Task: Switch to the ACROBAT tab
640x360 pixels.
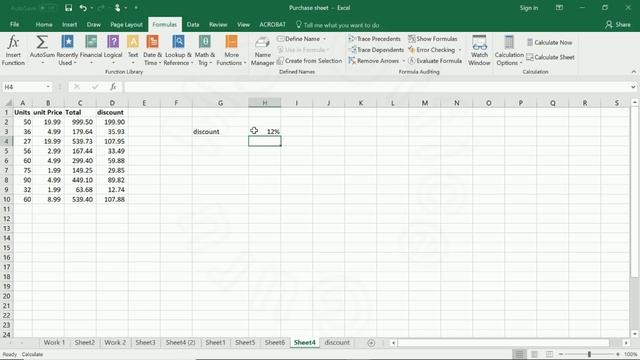Action: click(272, 24)
